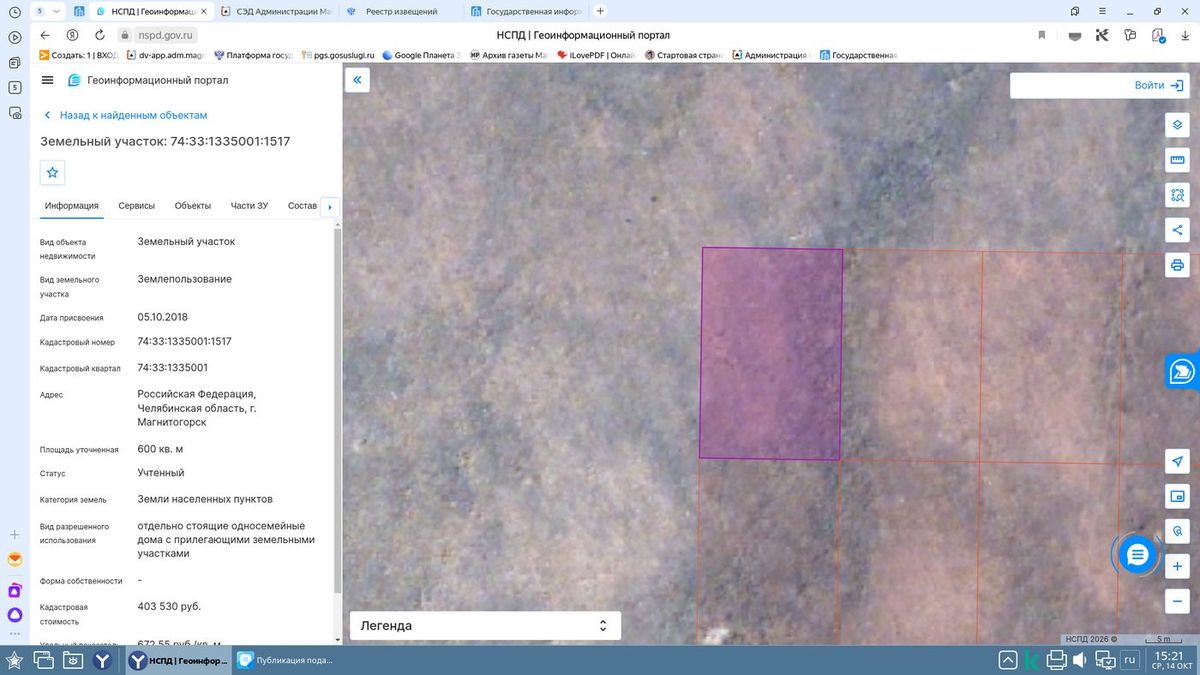Viewport: 1200px width, 675px height.
Task: Select the area selection tool on map
Action: pyautogui.click(x=1177, y=195)
